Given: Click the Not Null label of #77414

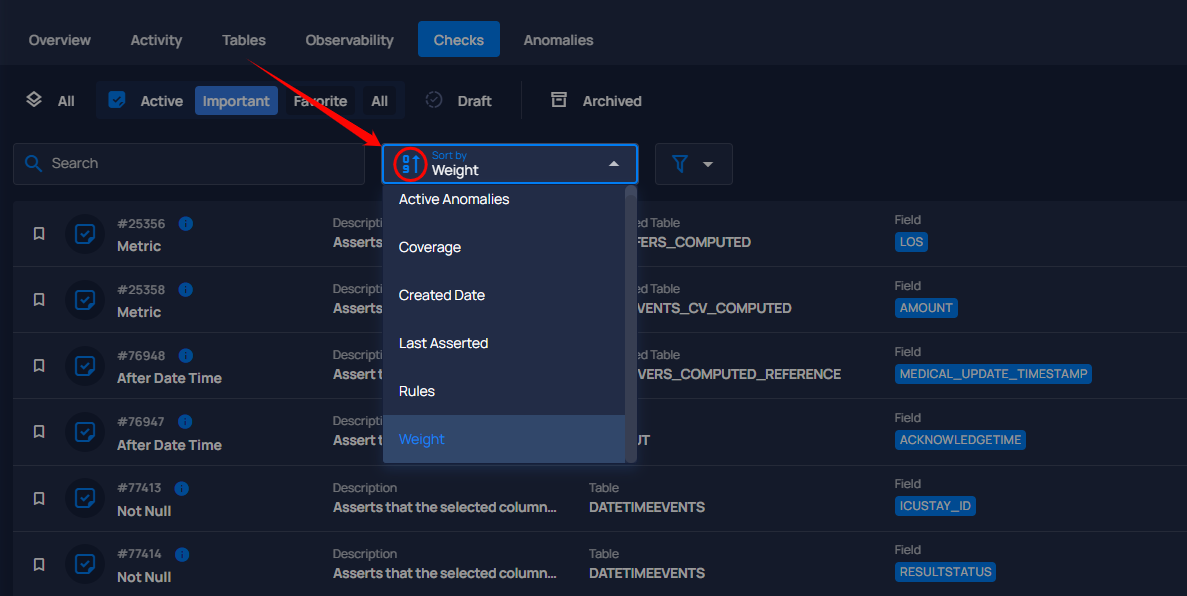Looking at the screenshot, I should 144,577.
